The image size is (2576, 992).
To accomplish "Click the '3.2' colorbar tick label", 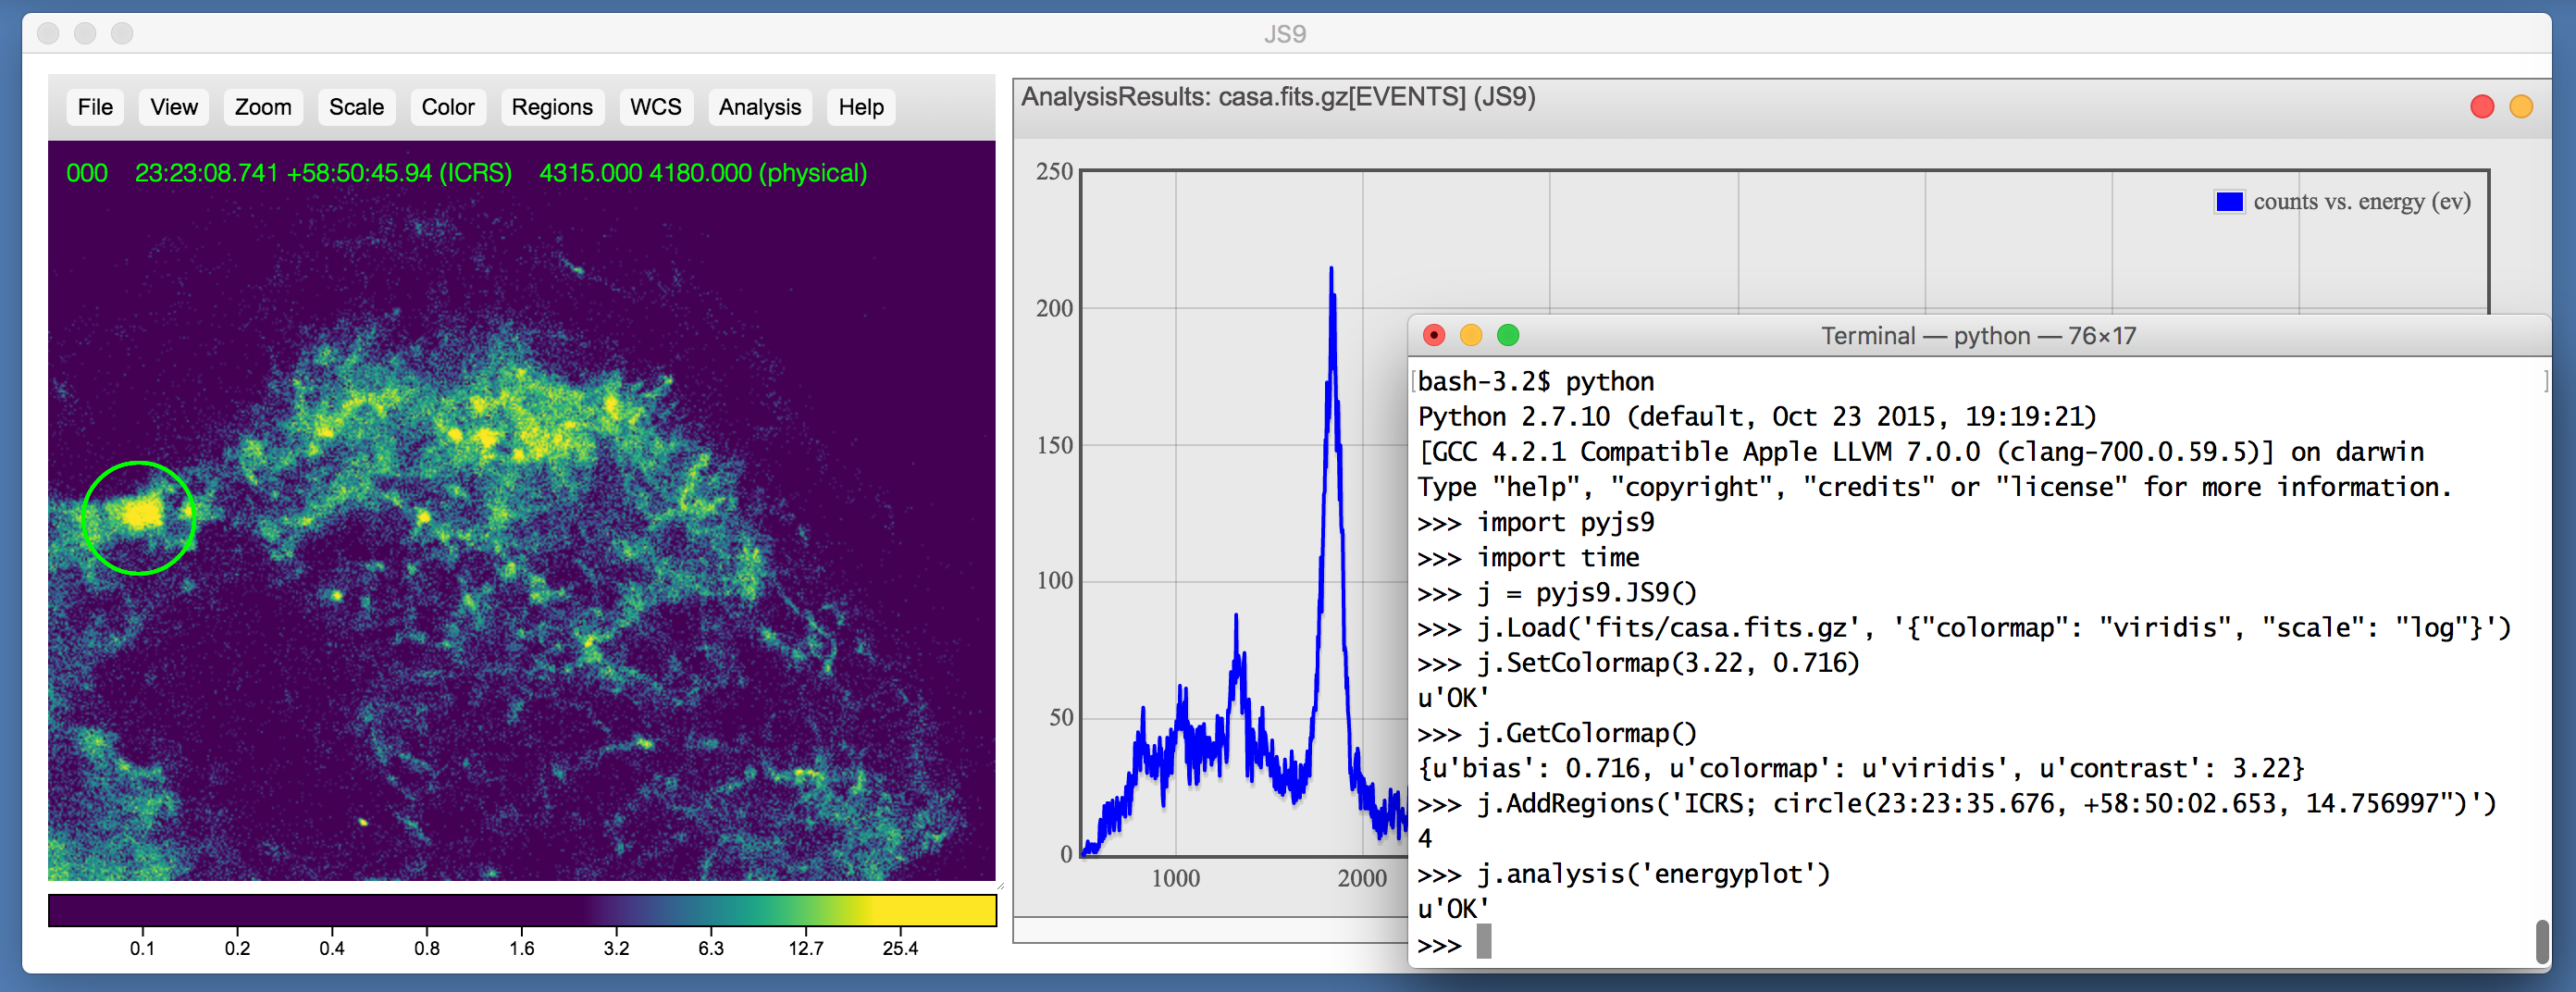I will (x=616, y=948).
